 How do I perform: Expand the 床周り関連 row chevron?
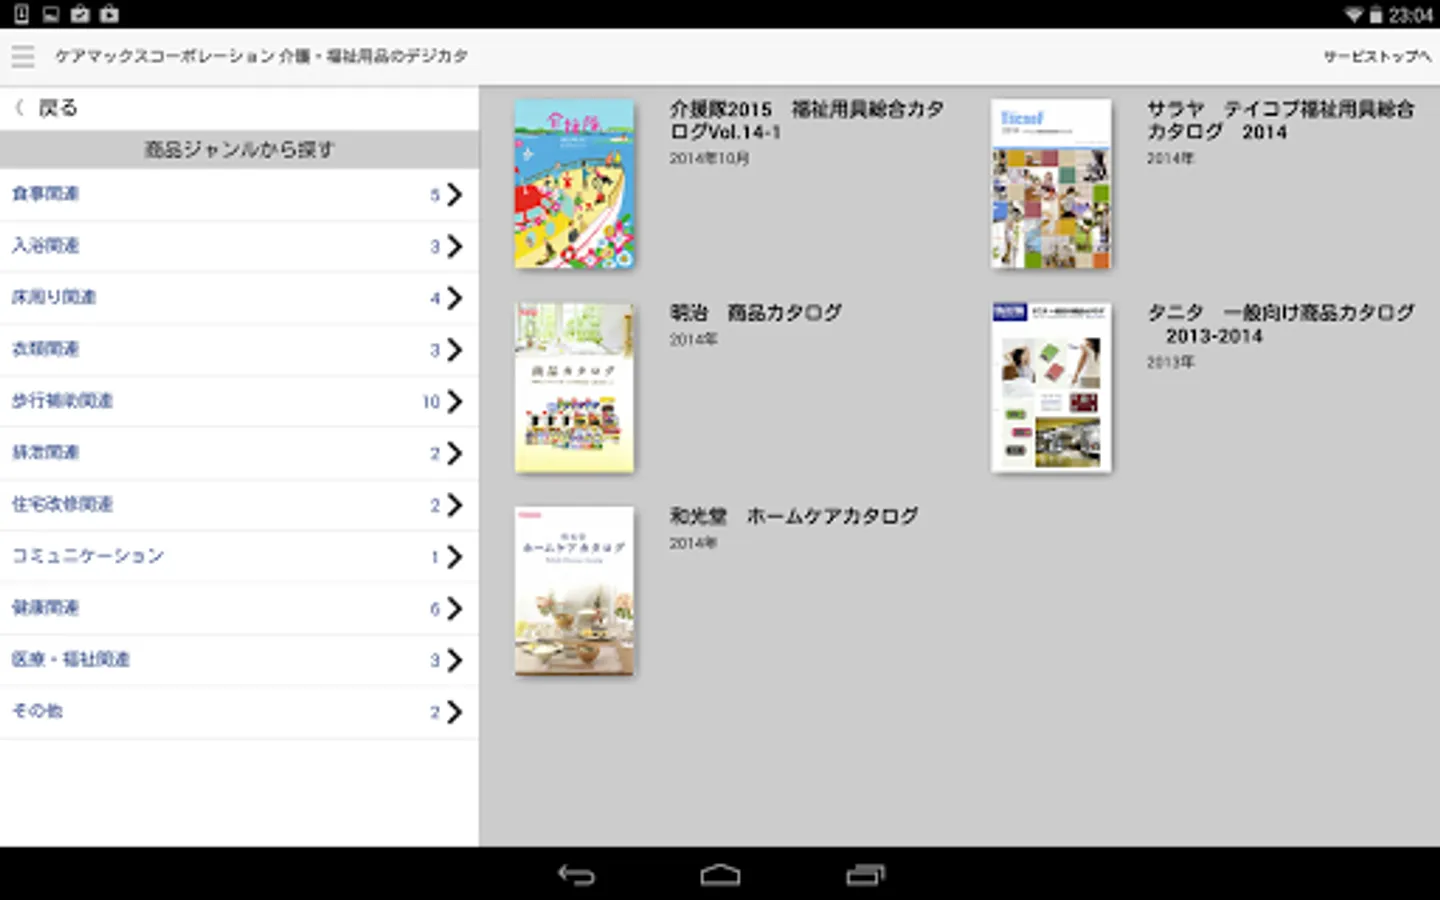(x=454, y=298)
